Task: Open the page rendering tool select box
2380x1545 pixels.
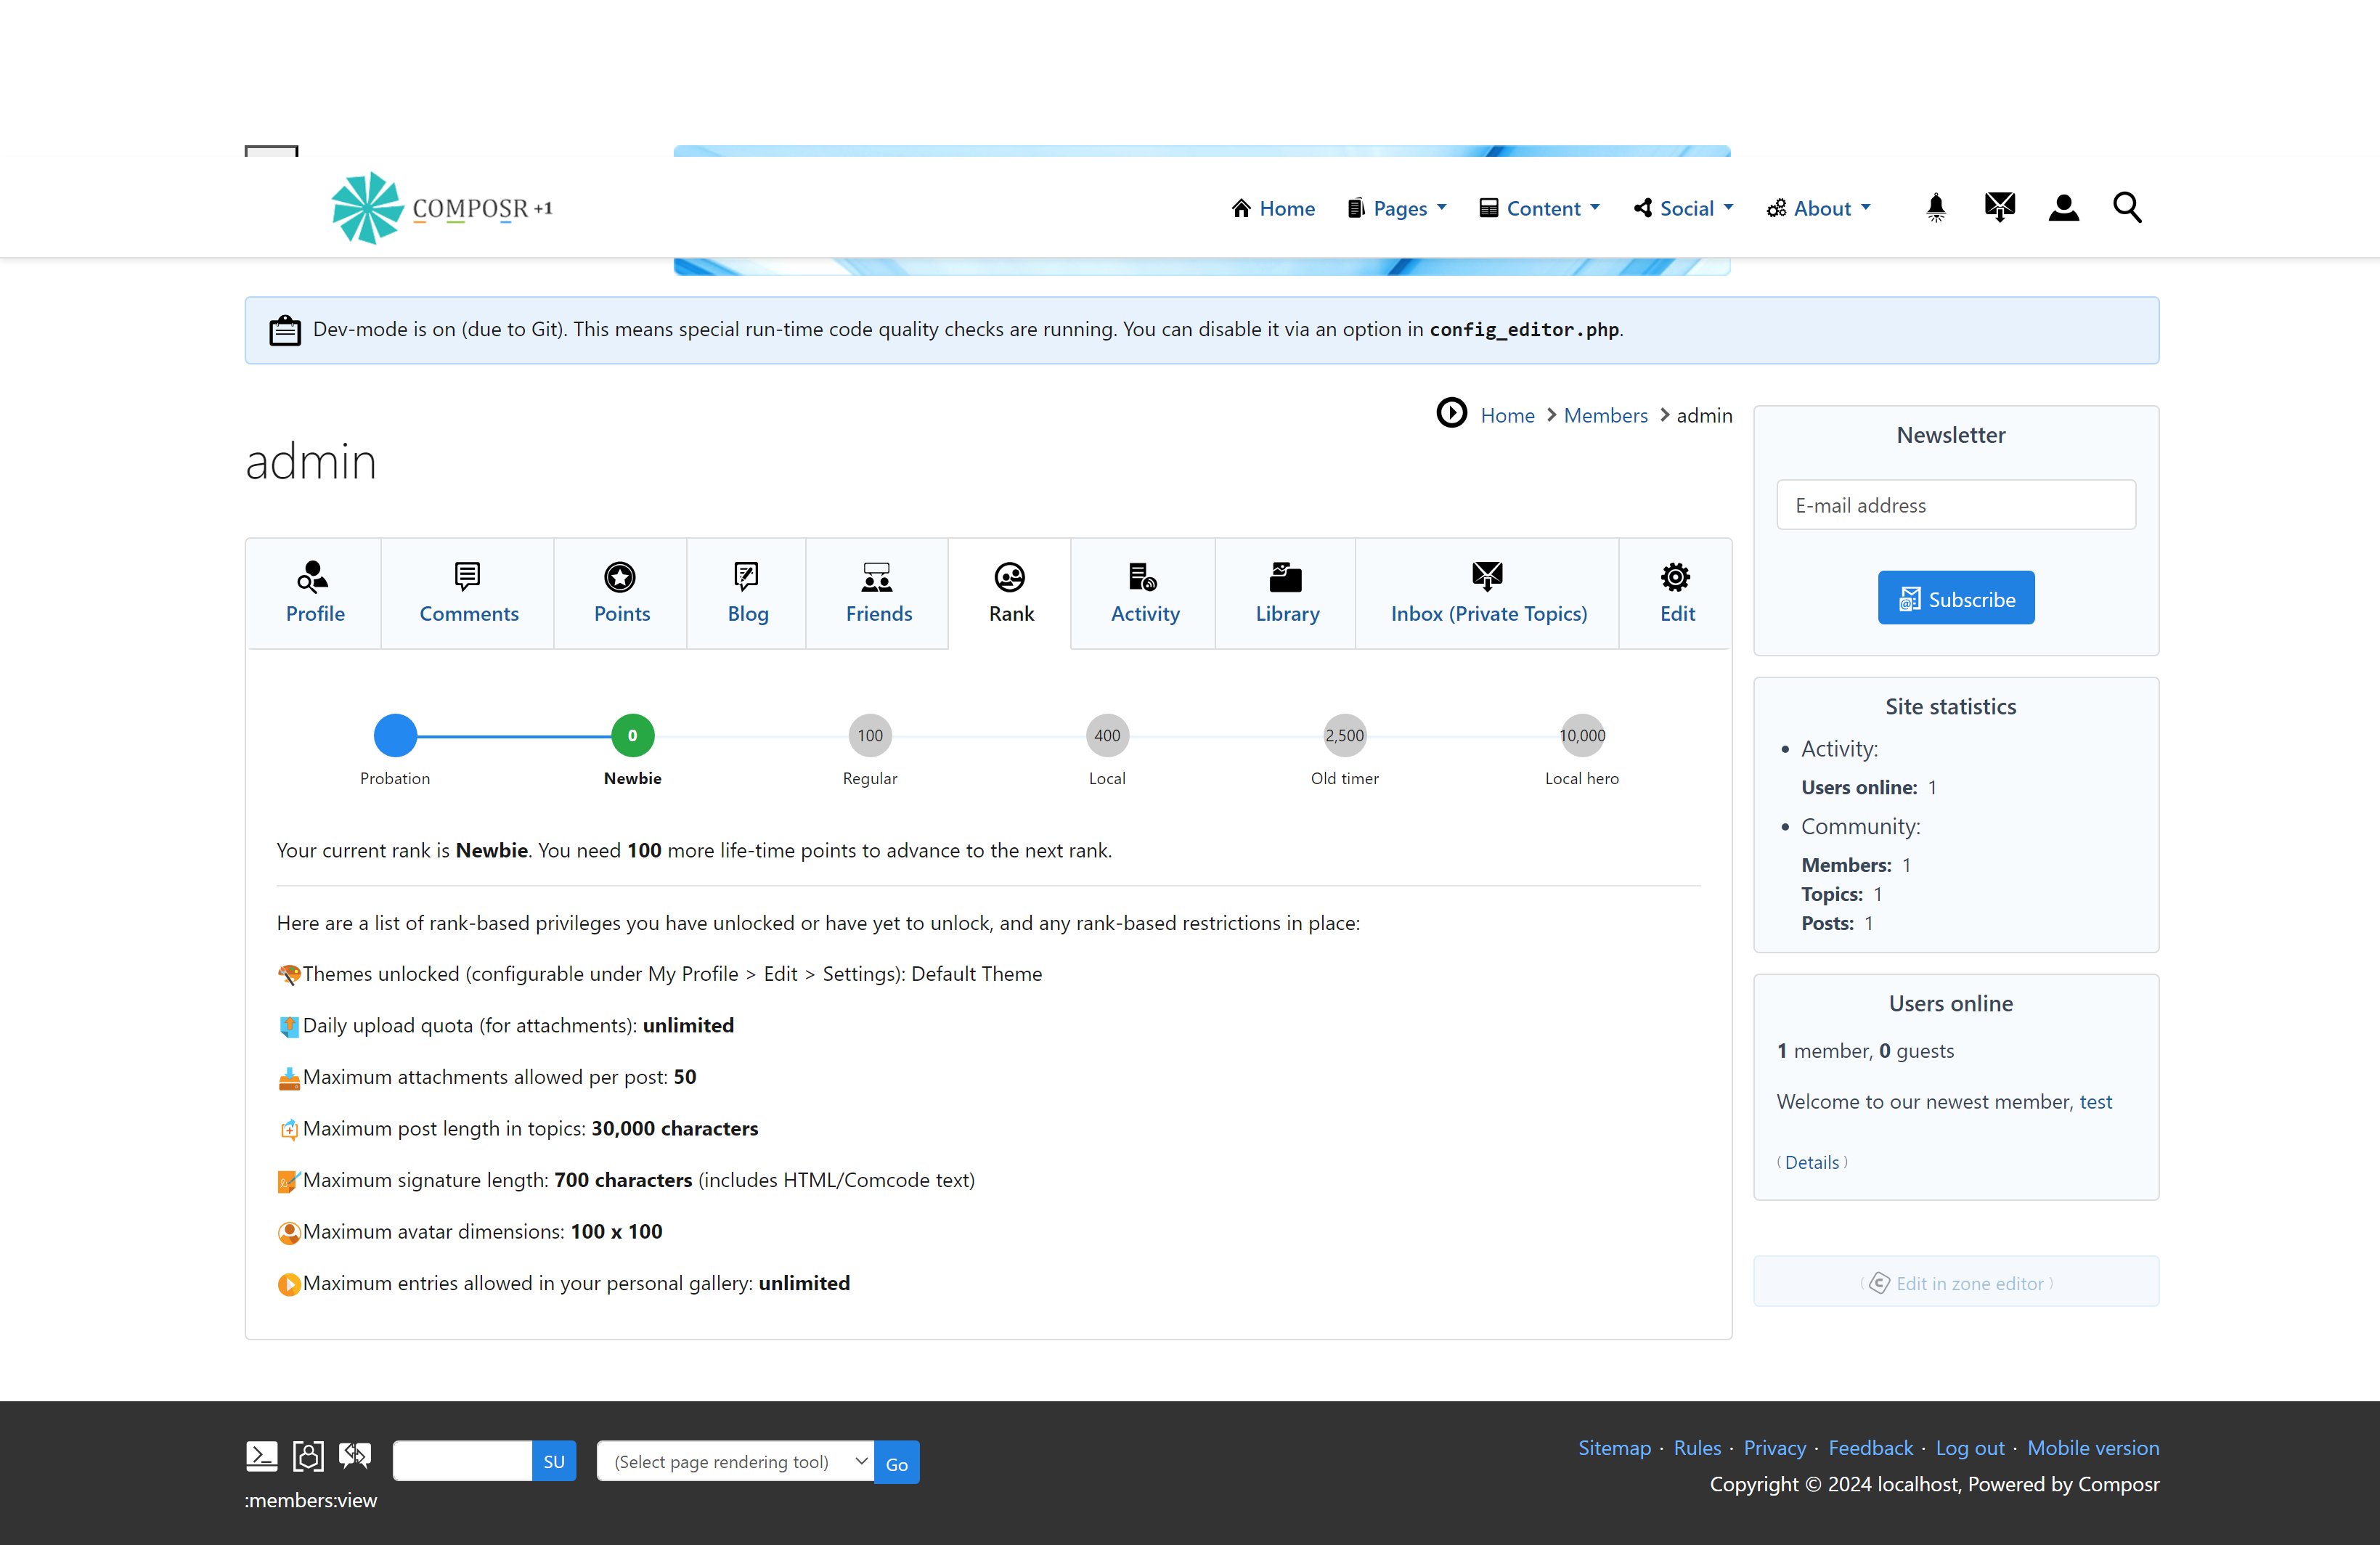Action: tap(735, 1462)
